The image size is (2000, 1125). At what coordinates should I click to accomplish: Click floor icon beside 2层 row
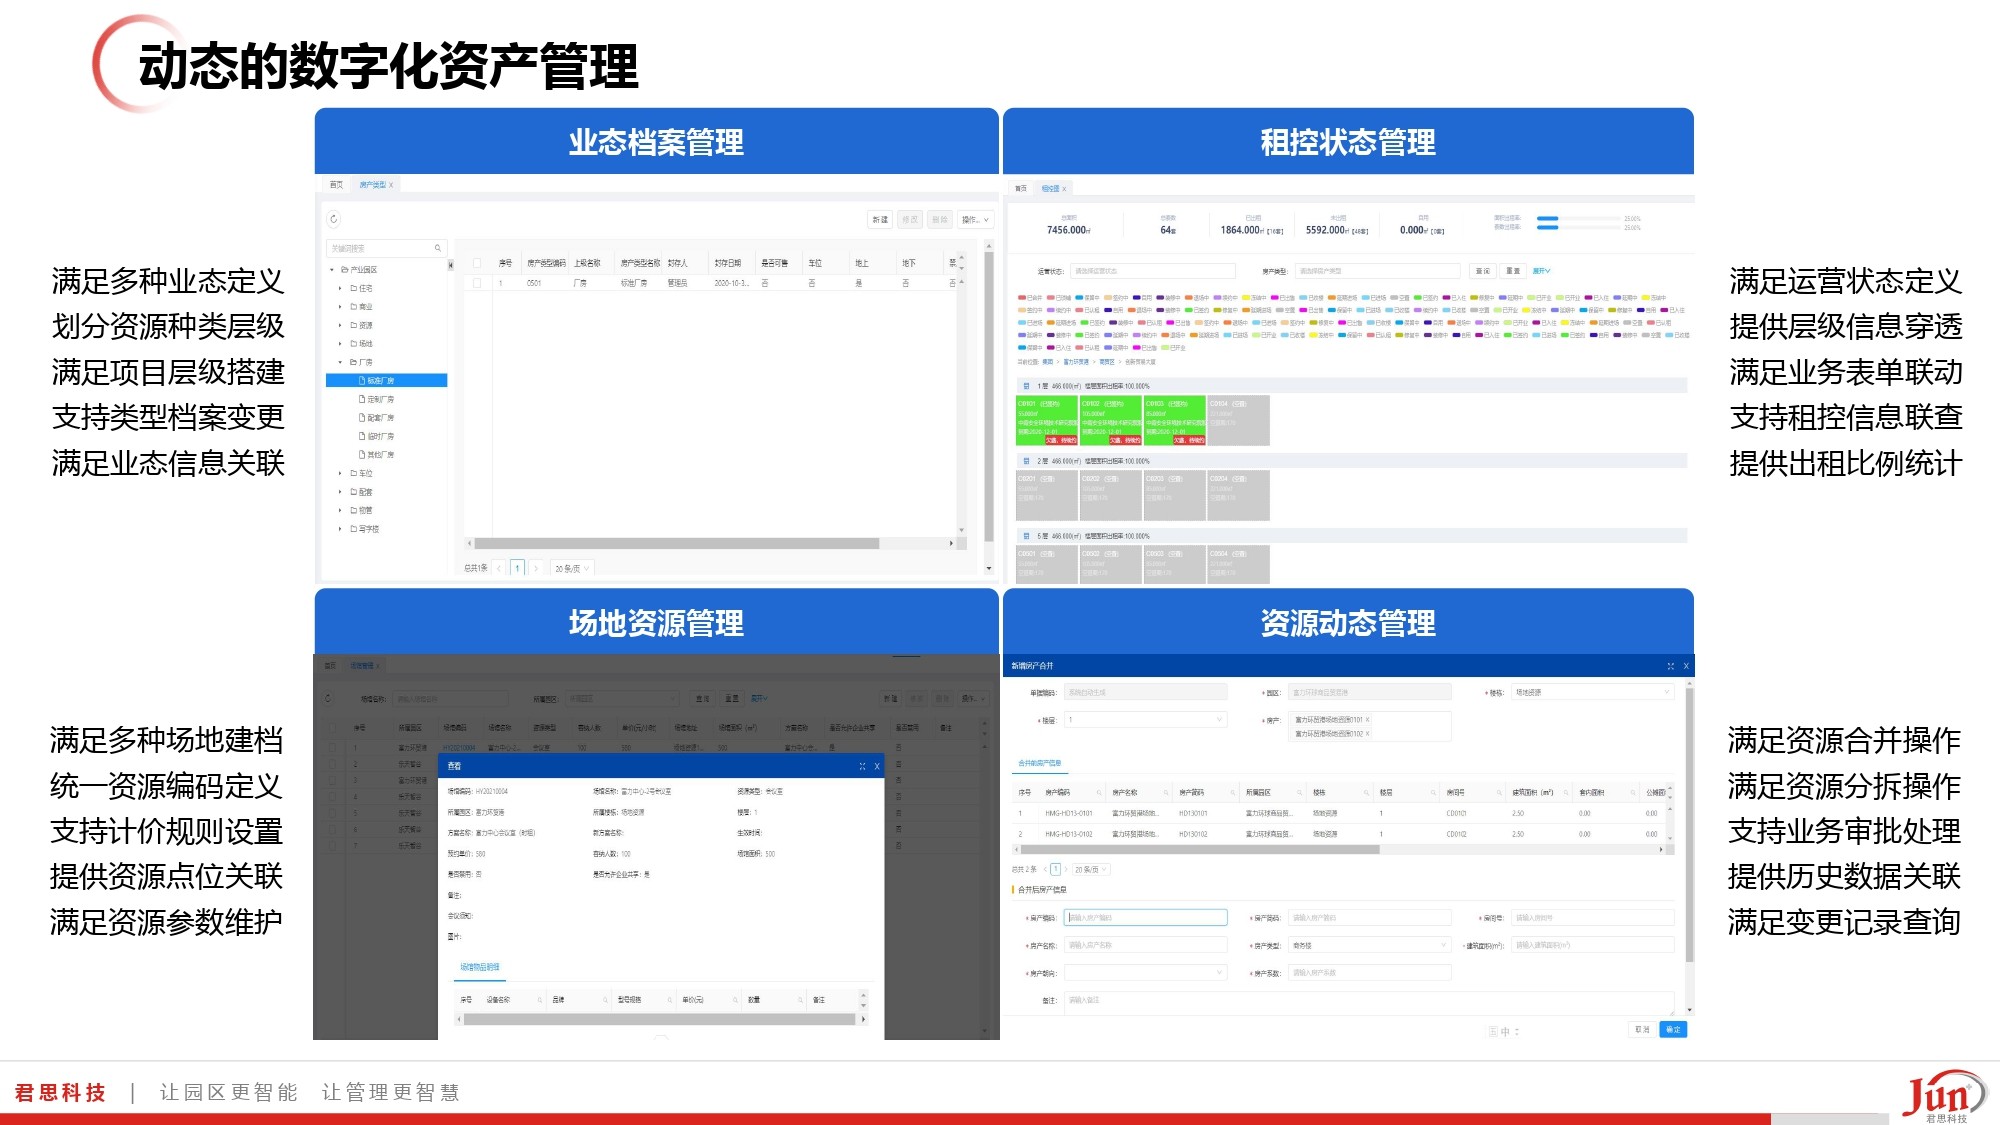click(1026, 461)
